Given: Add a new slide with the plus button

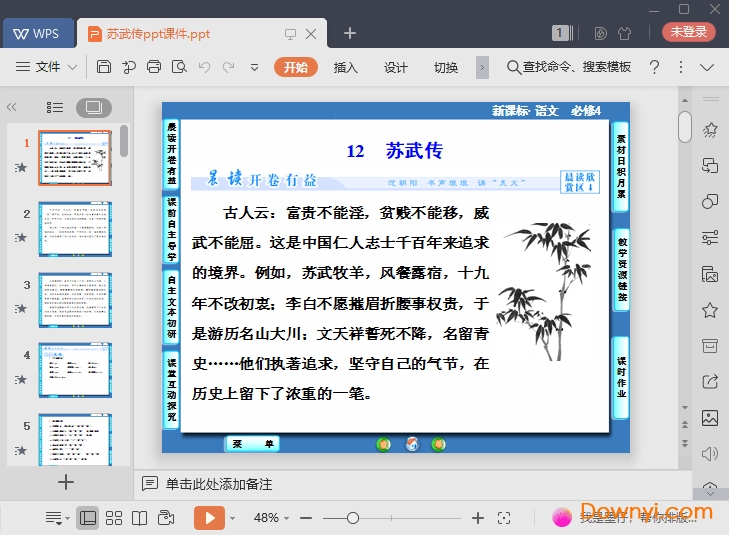Looking at the screenshot, I should 66,482.
